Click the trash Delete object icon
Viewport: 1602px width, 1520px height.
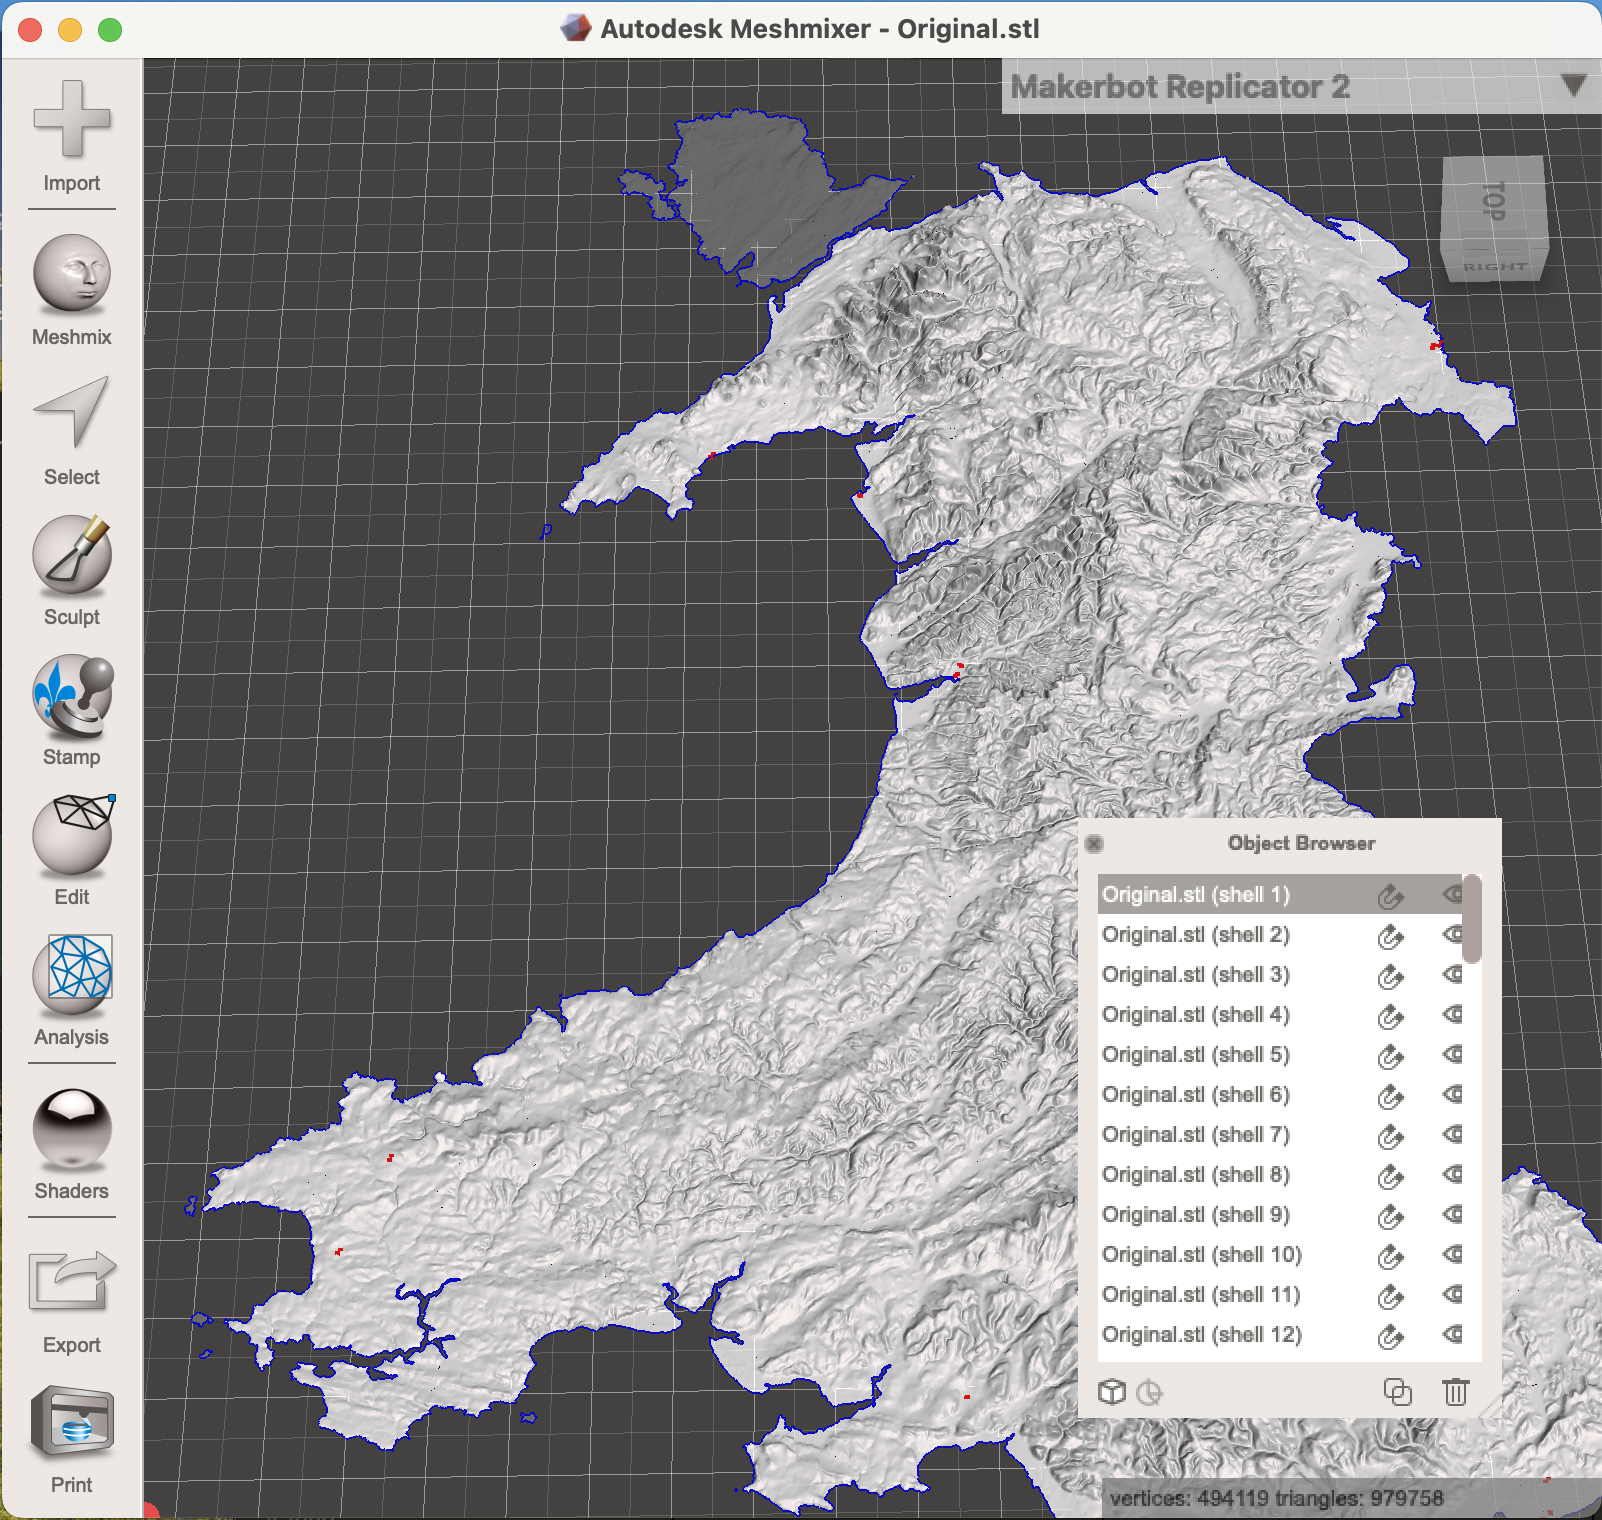[x=1456, y=1391]
